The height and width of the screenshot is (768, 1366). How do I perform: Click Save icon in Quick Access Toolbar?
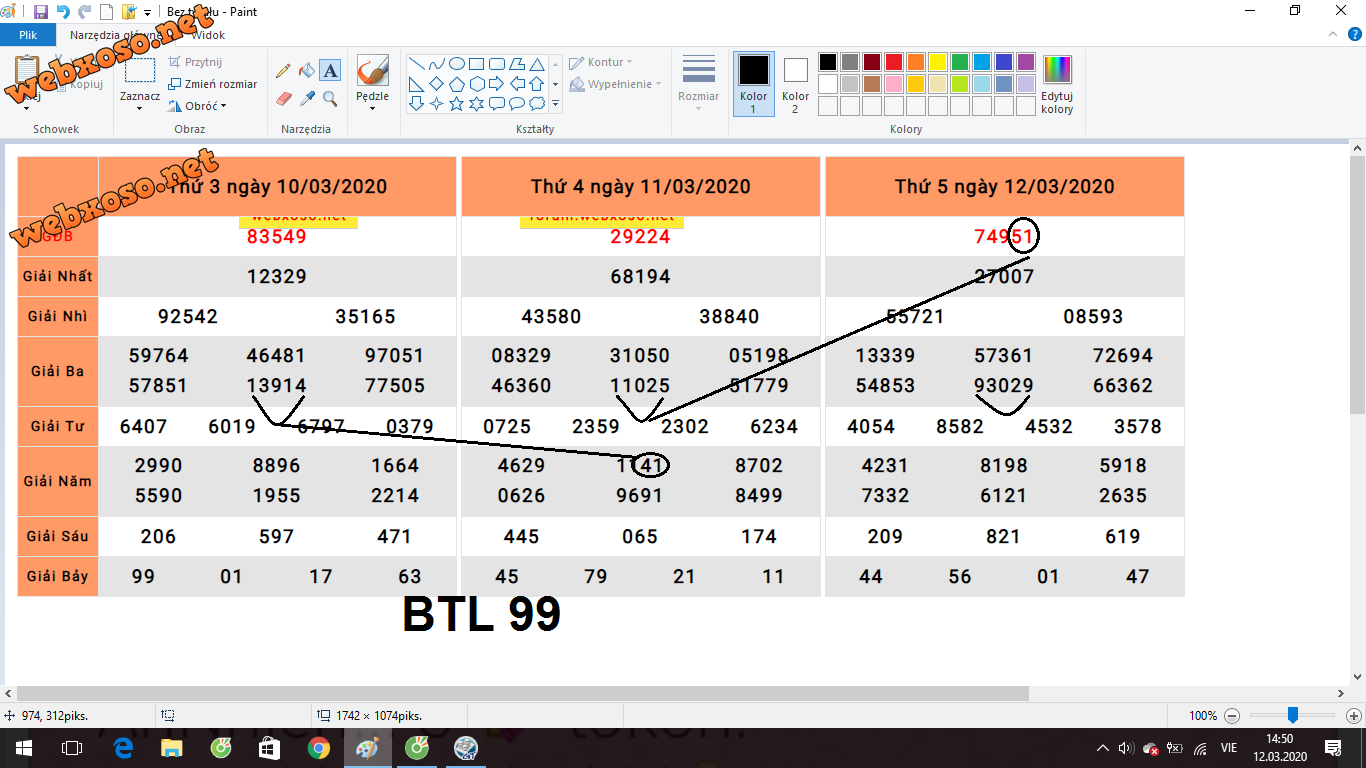click(x=41, y=12)
